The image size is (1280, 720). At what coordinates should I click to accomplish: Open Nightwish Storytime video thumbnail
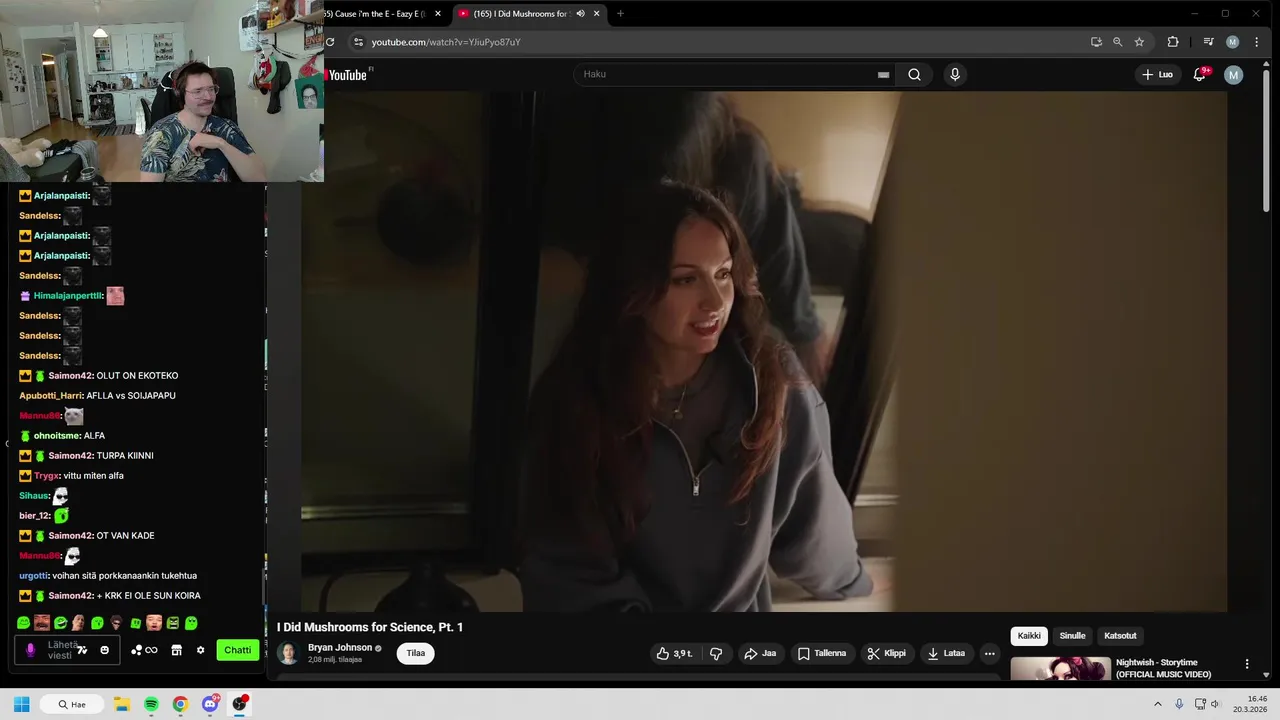click(1060, 669)
